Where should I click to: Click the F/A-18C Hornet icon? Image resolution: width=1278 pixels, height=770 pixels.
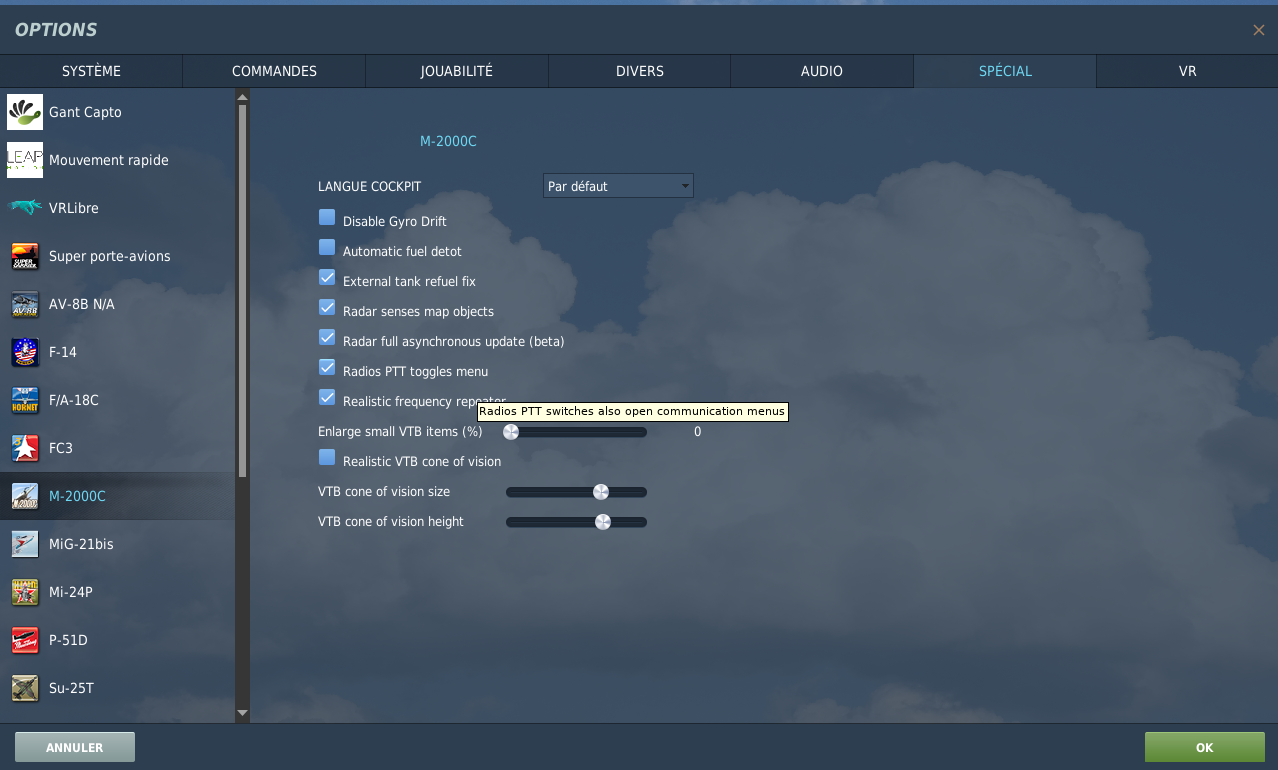click(25, 400)
